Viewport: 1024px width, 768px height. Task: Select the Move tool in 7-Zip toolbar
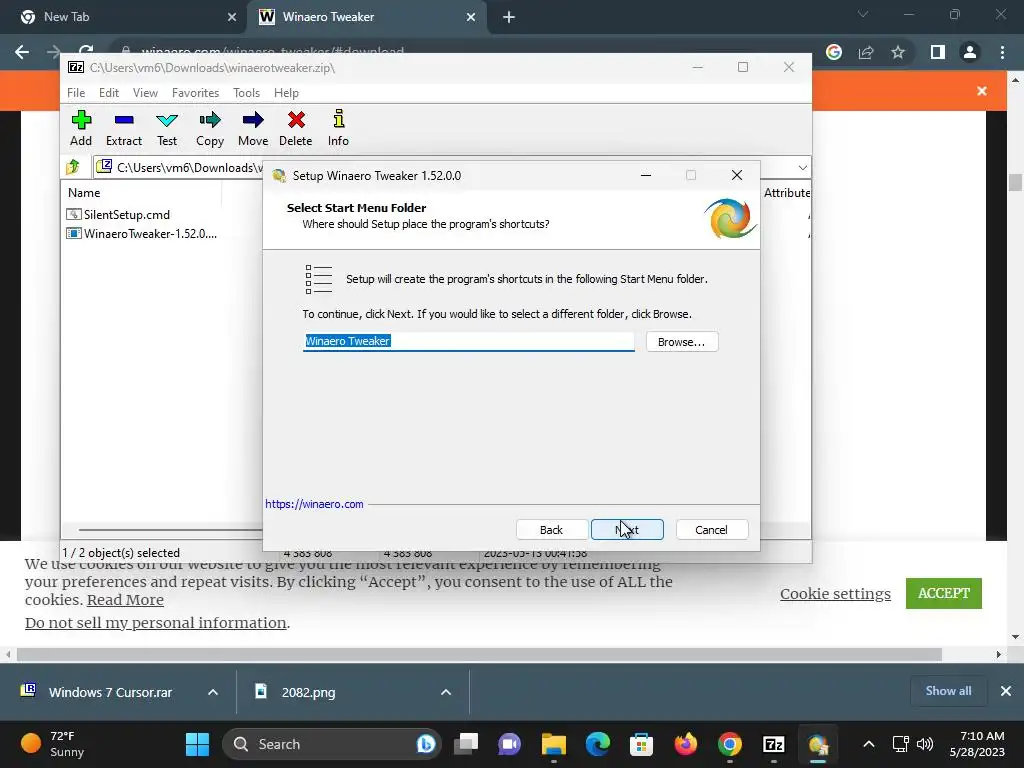253,128
